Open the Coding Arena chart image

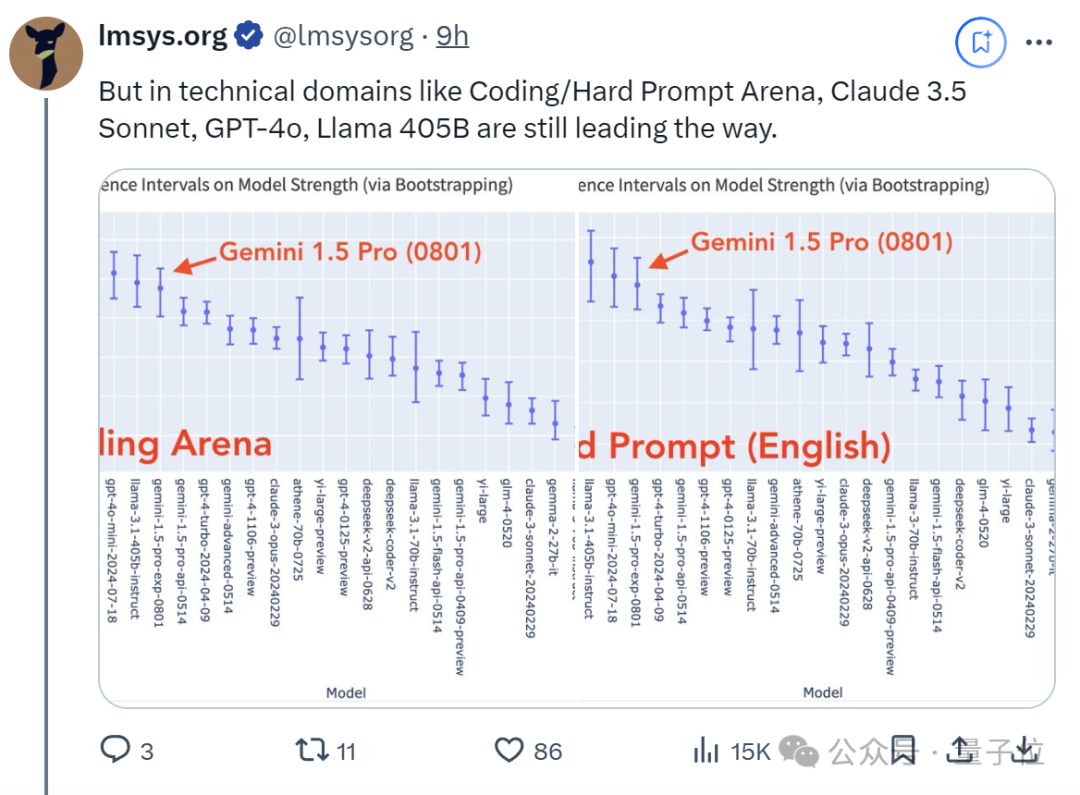coord(338,437)
